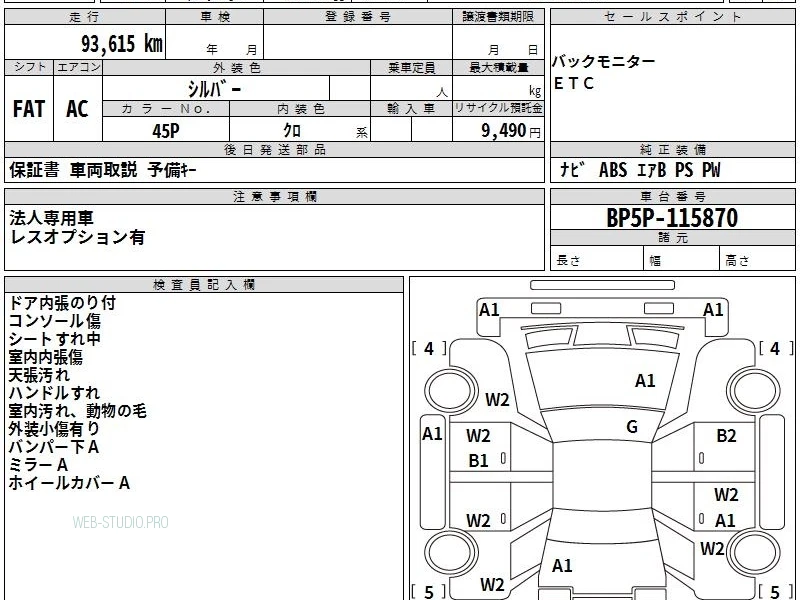Select recycle deposit 9,490円

coord(511,131)
